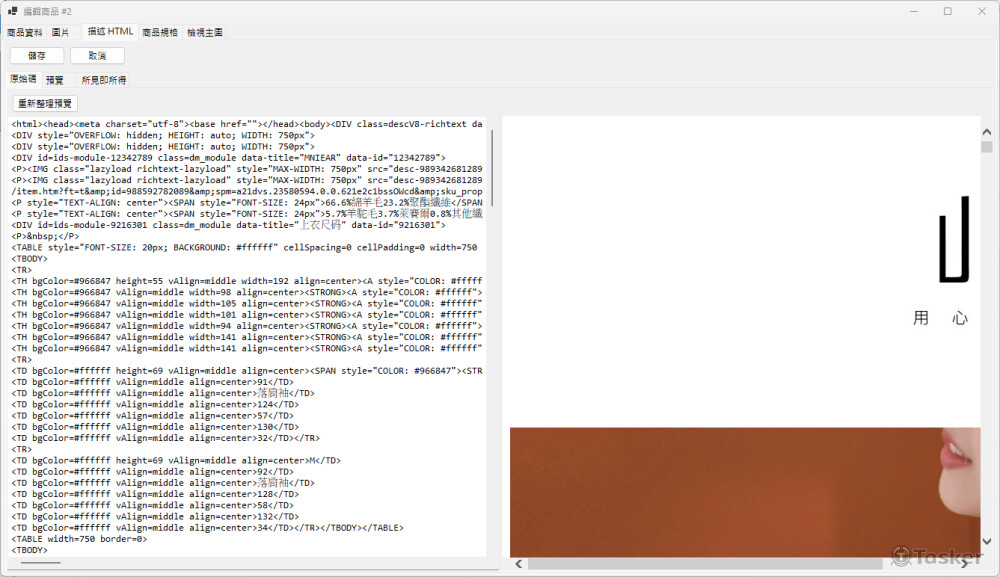The width and height of the screenshot is (1000, 577).
Task: Click the TD line containing 130</TD>
Action: 155,427
